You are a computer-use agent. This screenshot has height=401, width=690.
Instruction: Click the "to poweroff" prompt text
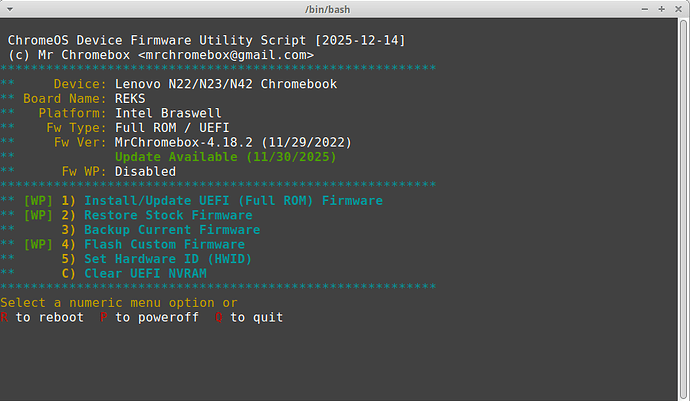tap(154, 317)
